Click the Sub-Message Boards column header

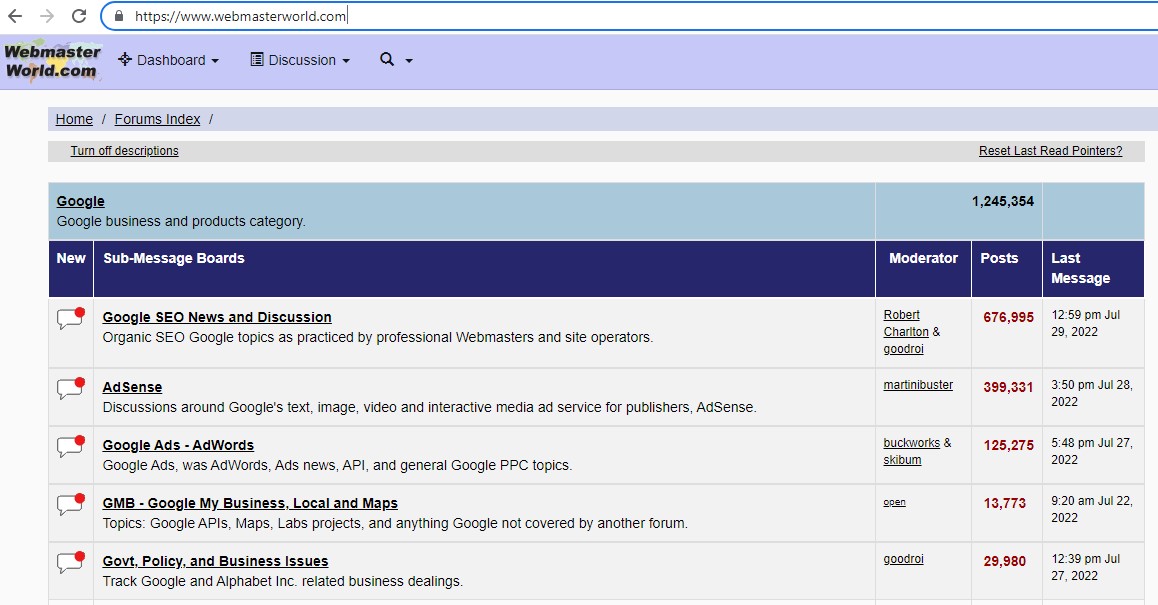point(174,258)
